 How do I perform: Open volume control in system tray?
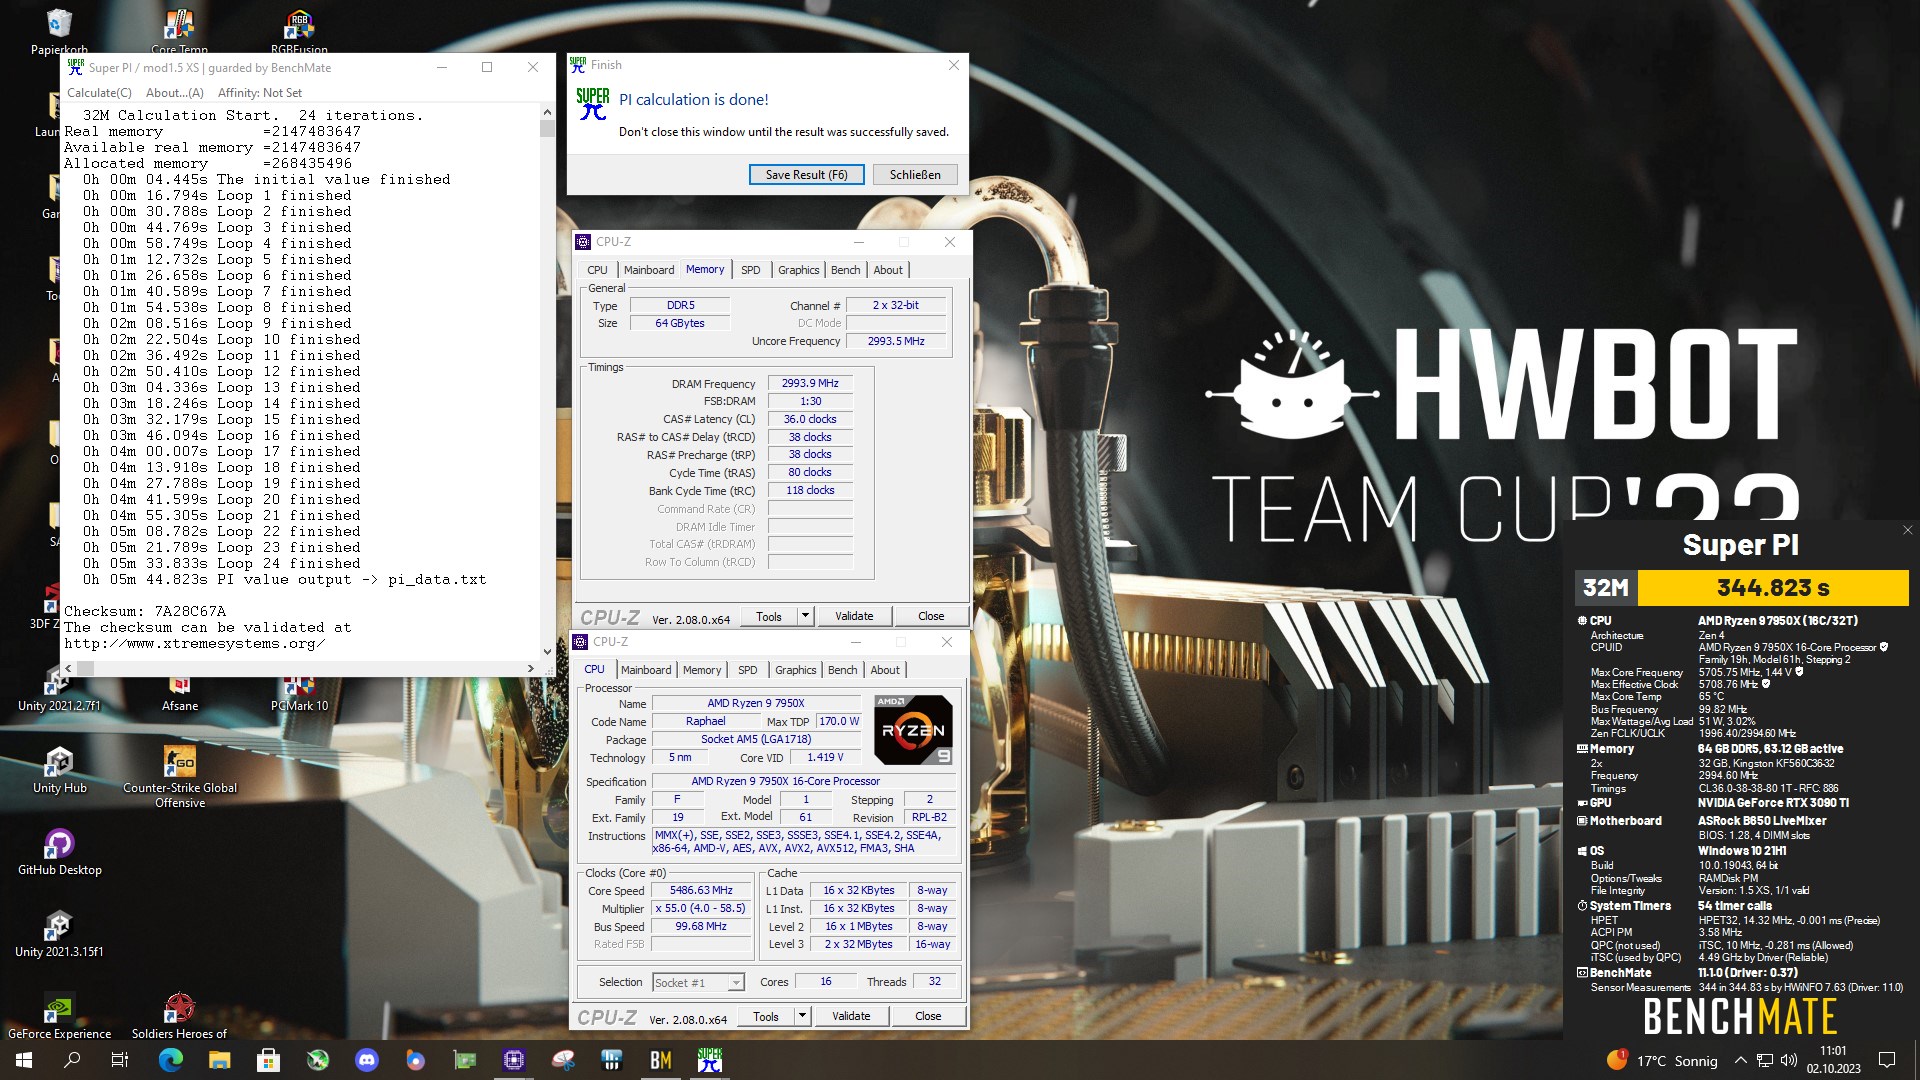[1789, 1060]
